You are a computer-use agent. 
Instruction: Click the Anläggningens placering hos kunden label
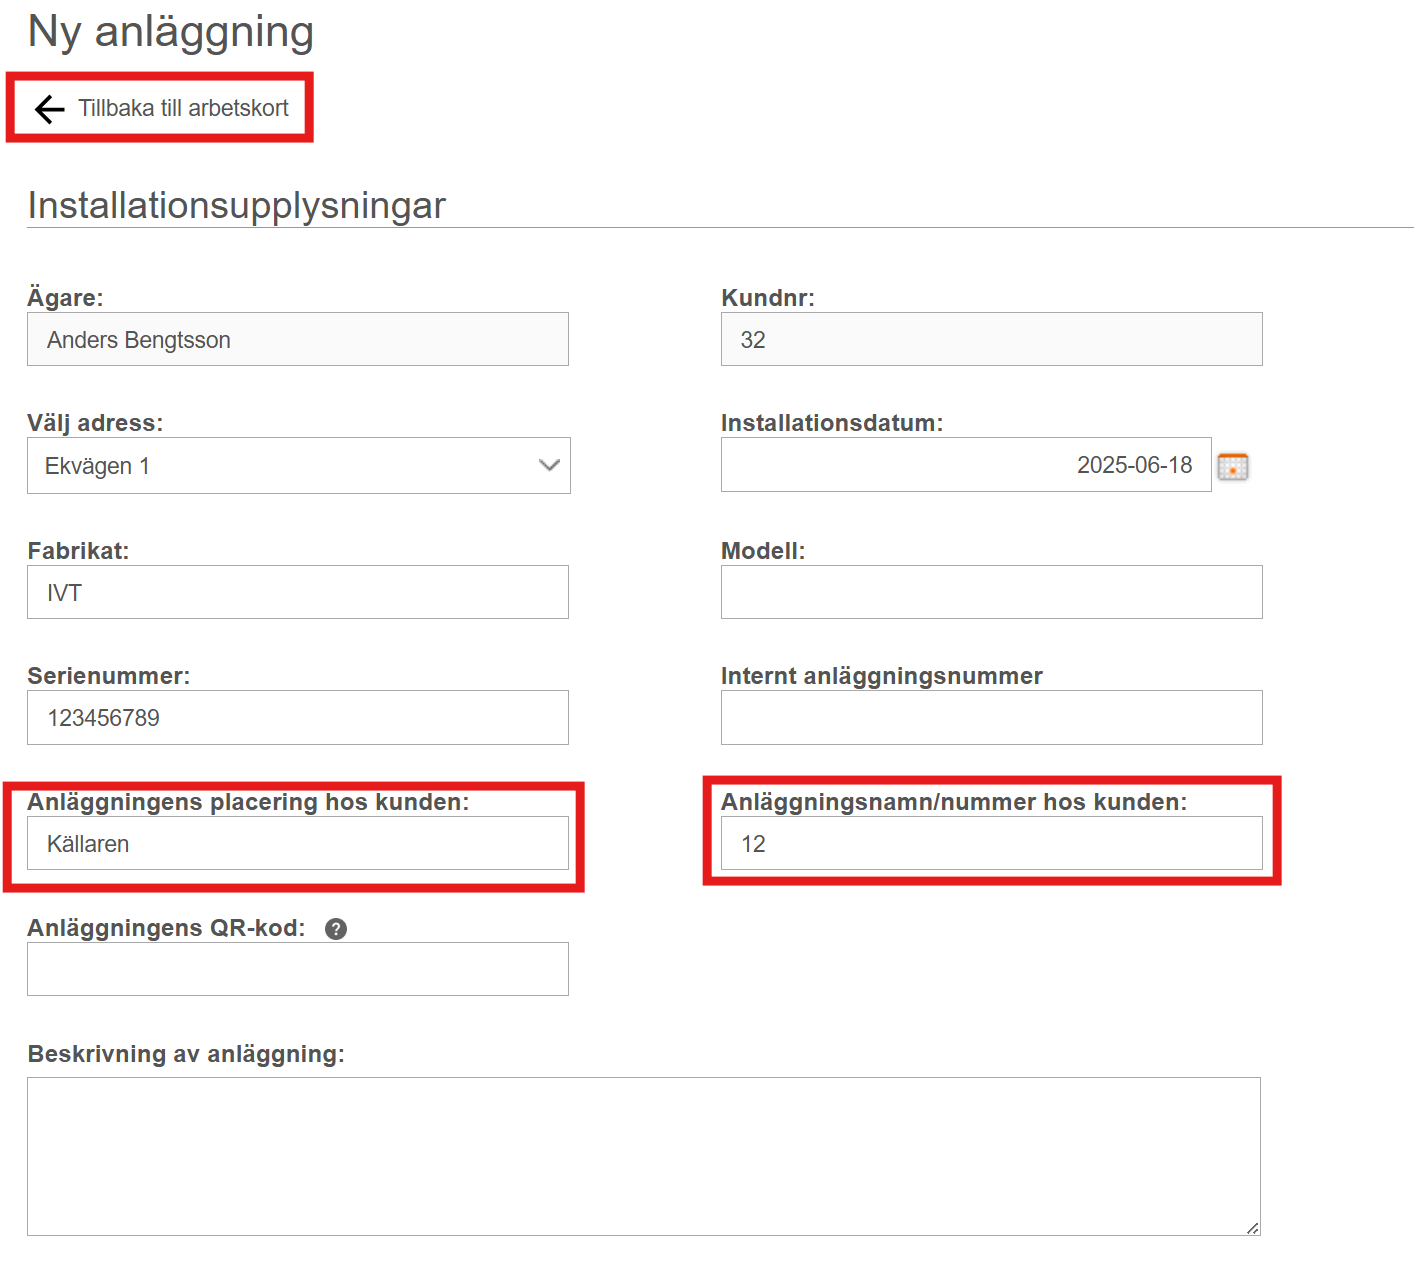[248, 802]
